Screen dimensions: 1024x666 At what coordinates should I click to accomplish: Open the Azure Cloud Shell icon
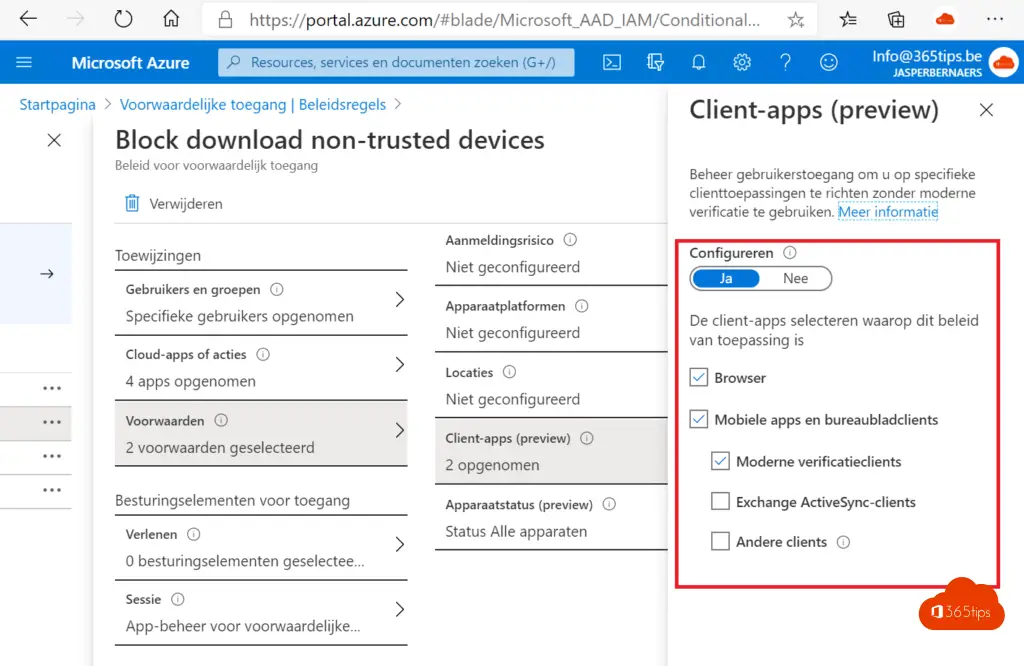pos(612,62)
